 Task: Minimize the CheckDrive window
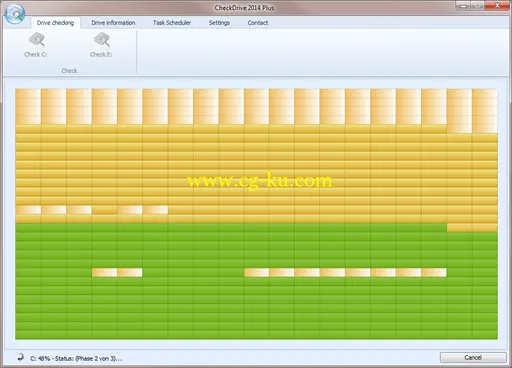click(463, 6)
